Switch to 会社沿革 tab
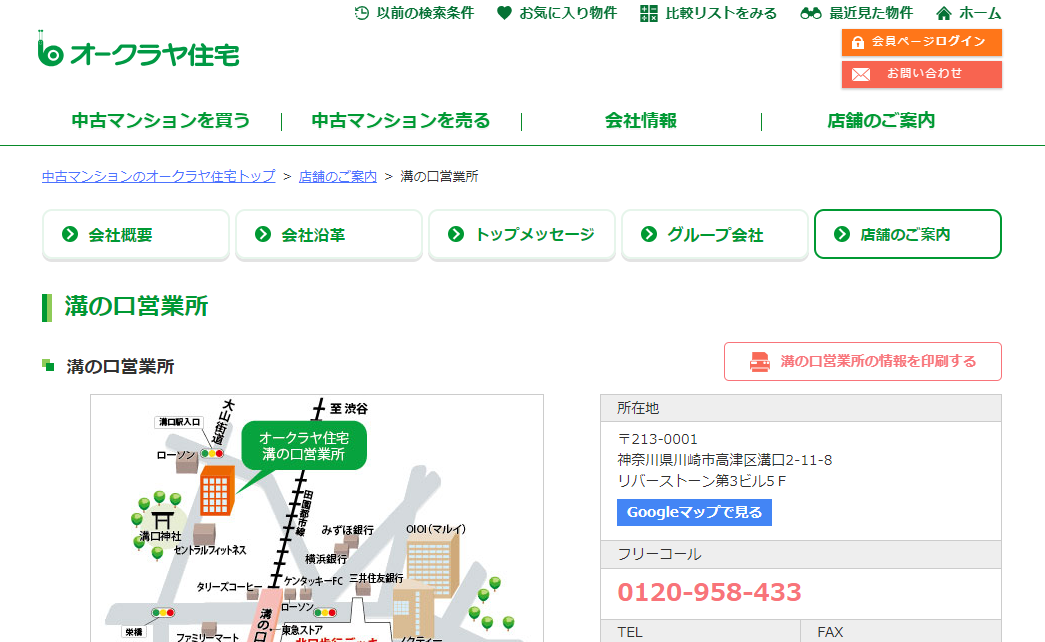Screen dimensions: 1045x642 tap(329, 235)
